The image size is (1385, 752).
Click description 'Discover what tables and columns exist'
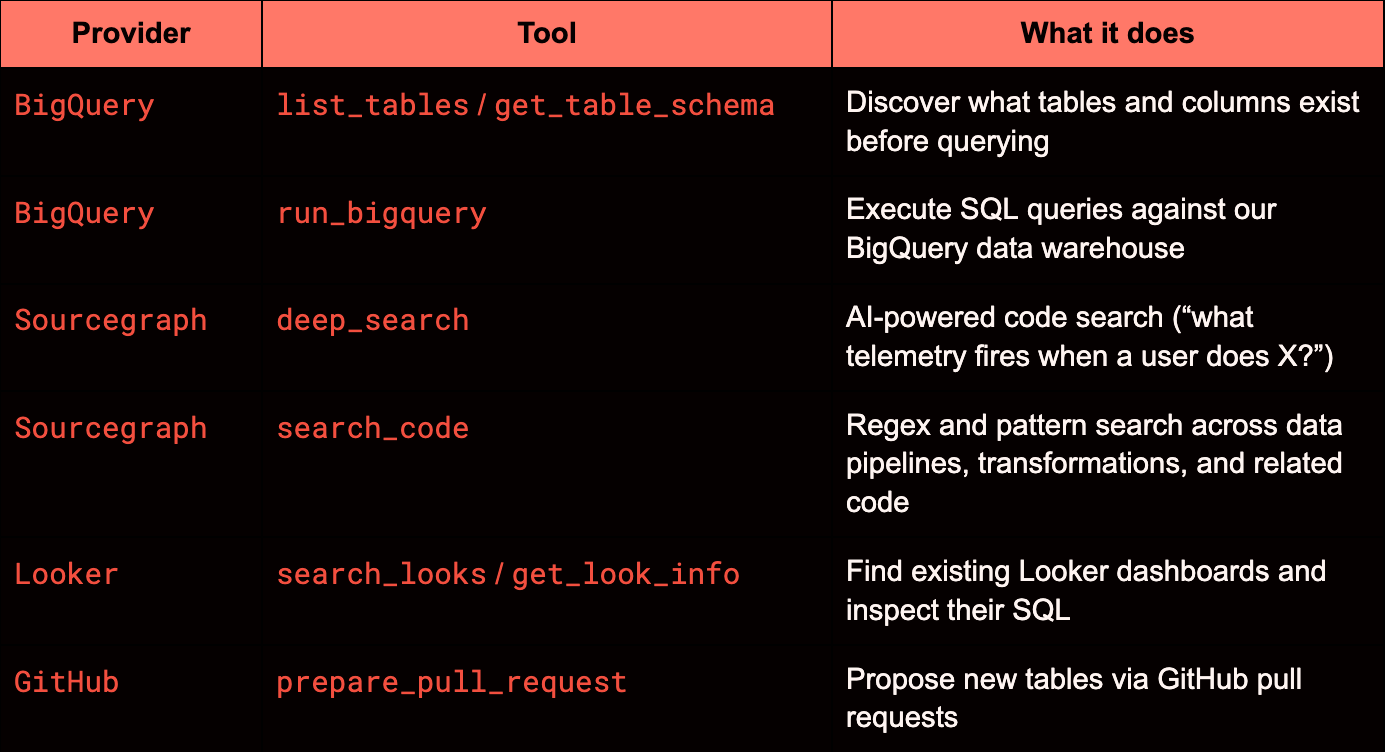1103,102
